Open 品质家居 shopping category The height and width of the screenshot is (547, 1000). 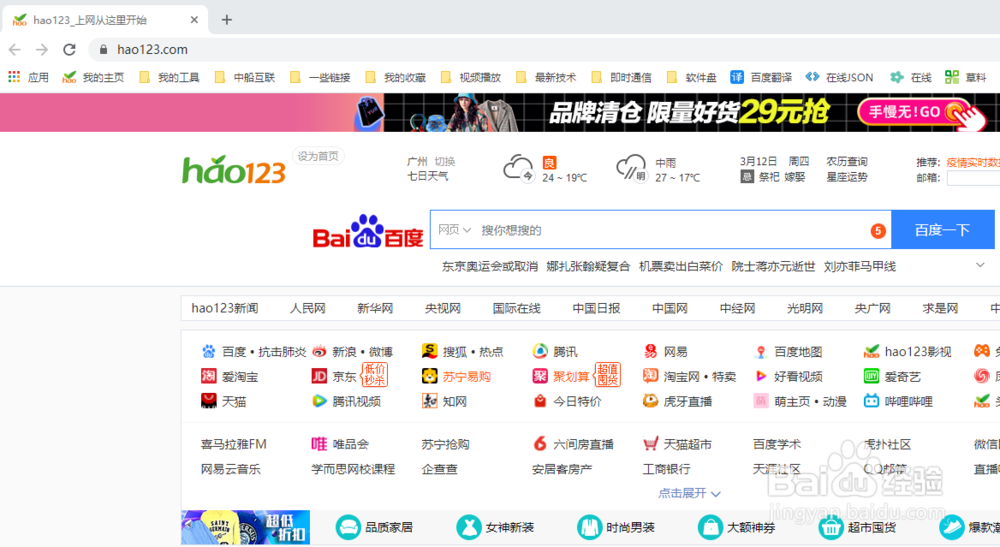coord(374,527)
